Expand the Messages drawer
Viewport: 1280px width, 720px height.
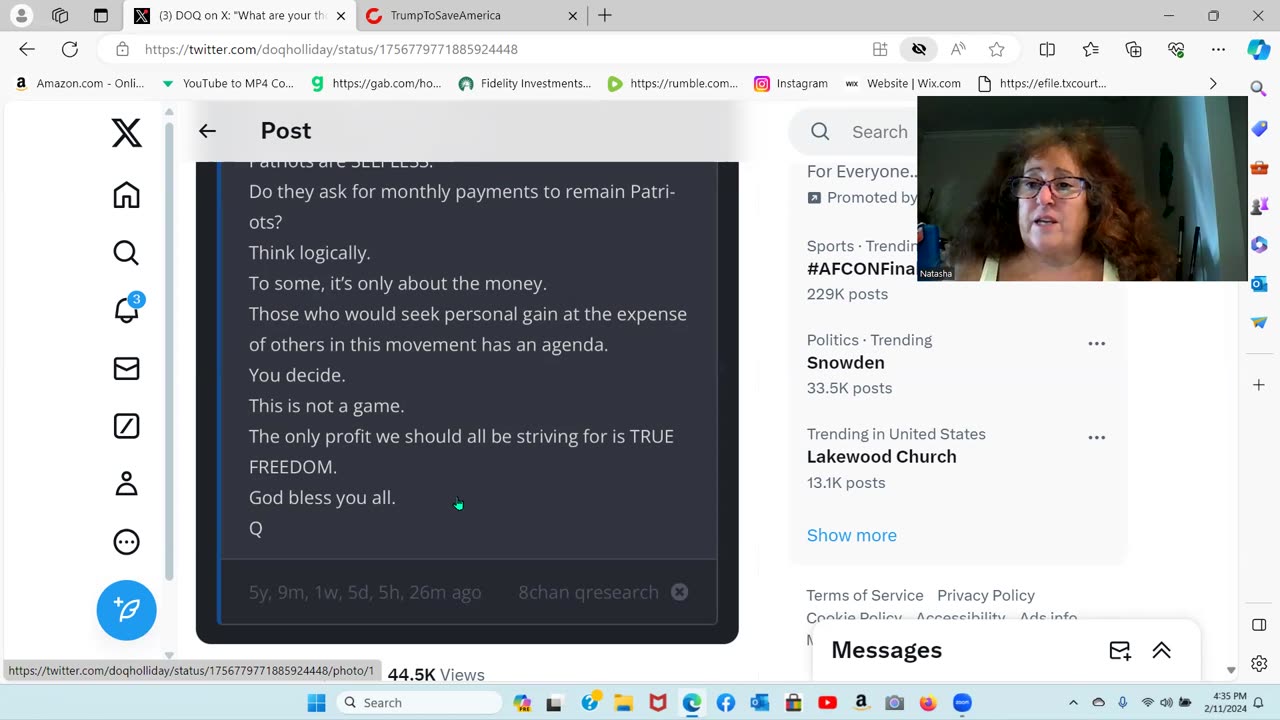[x=1161, y=651]
